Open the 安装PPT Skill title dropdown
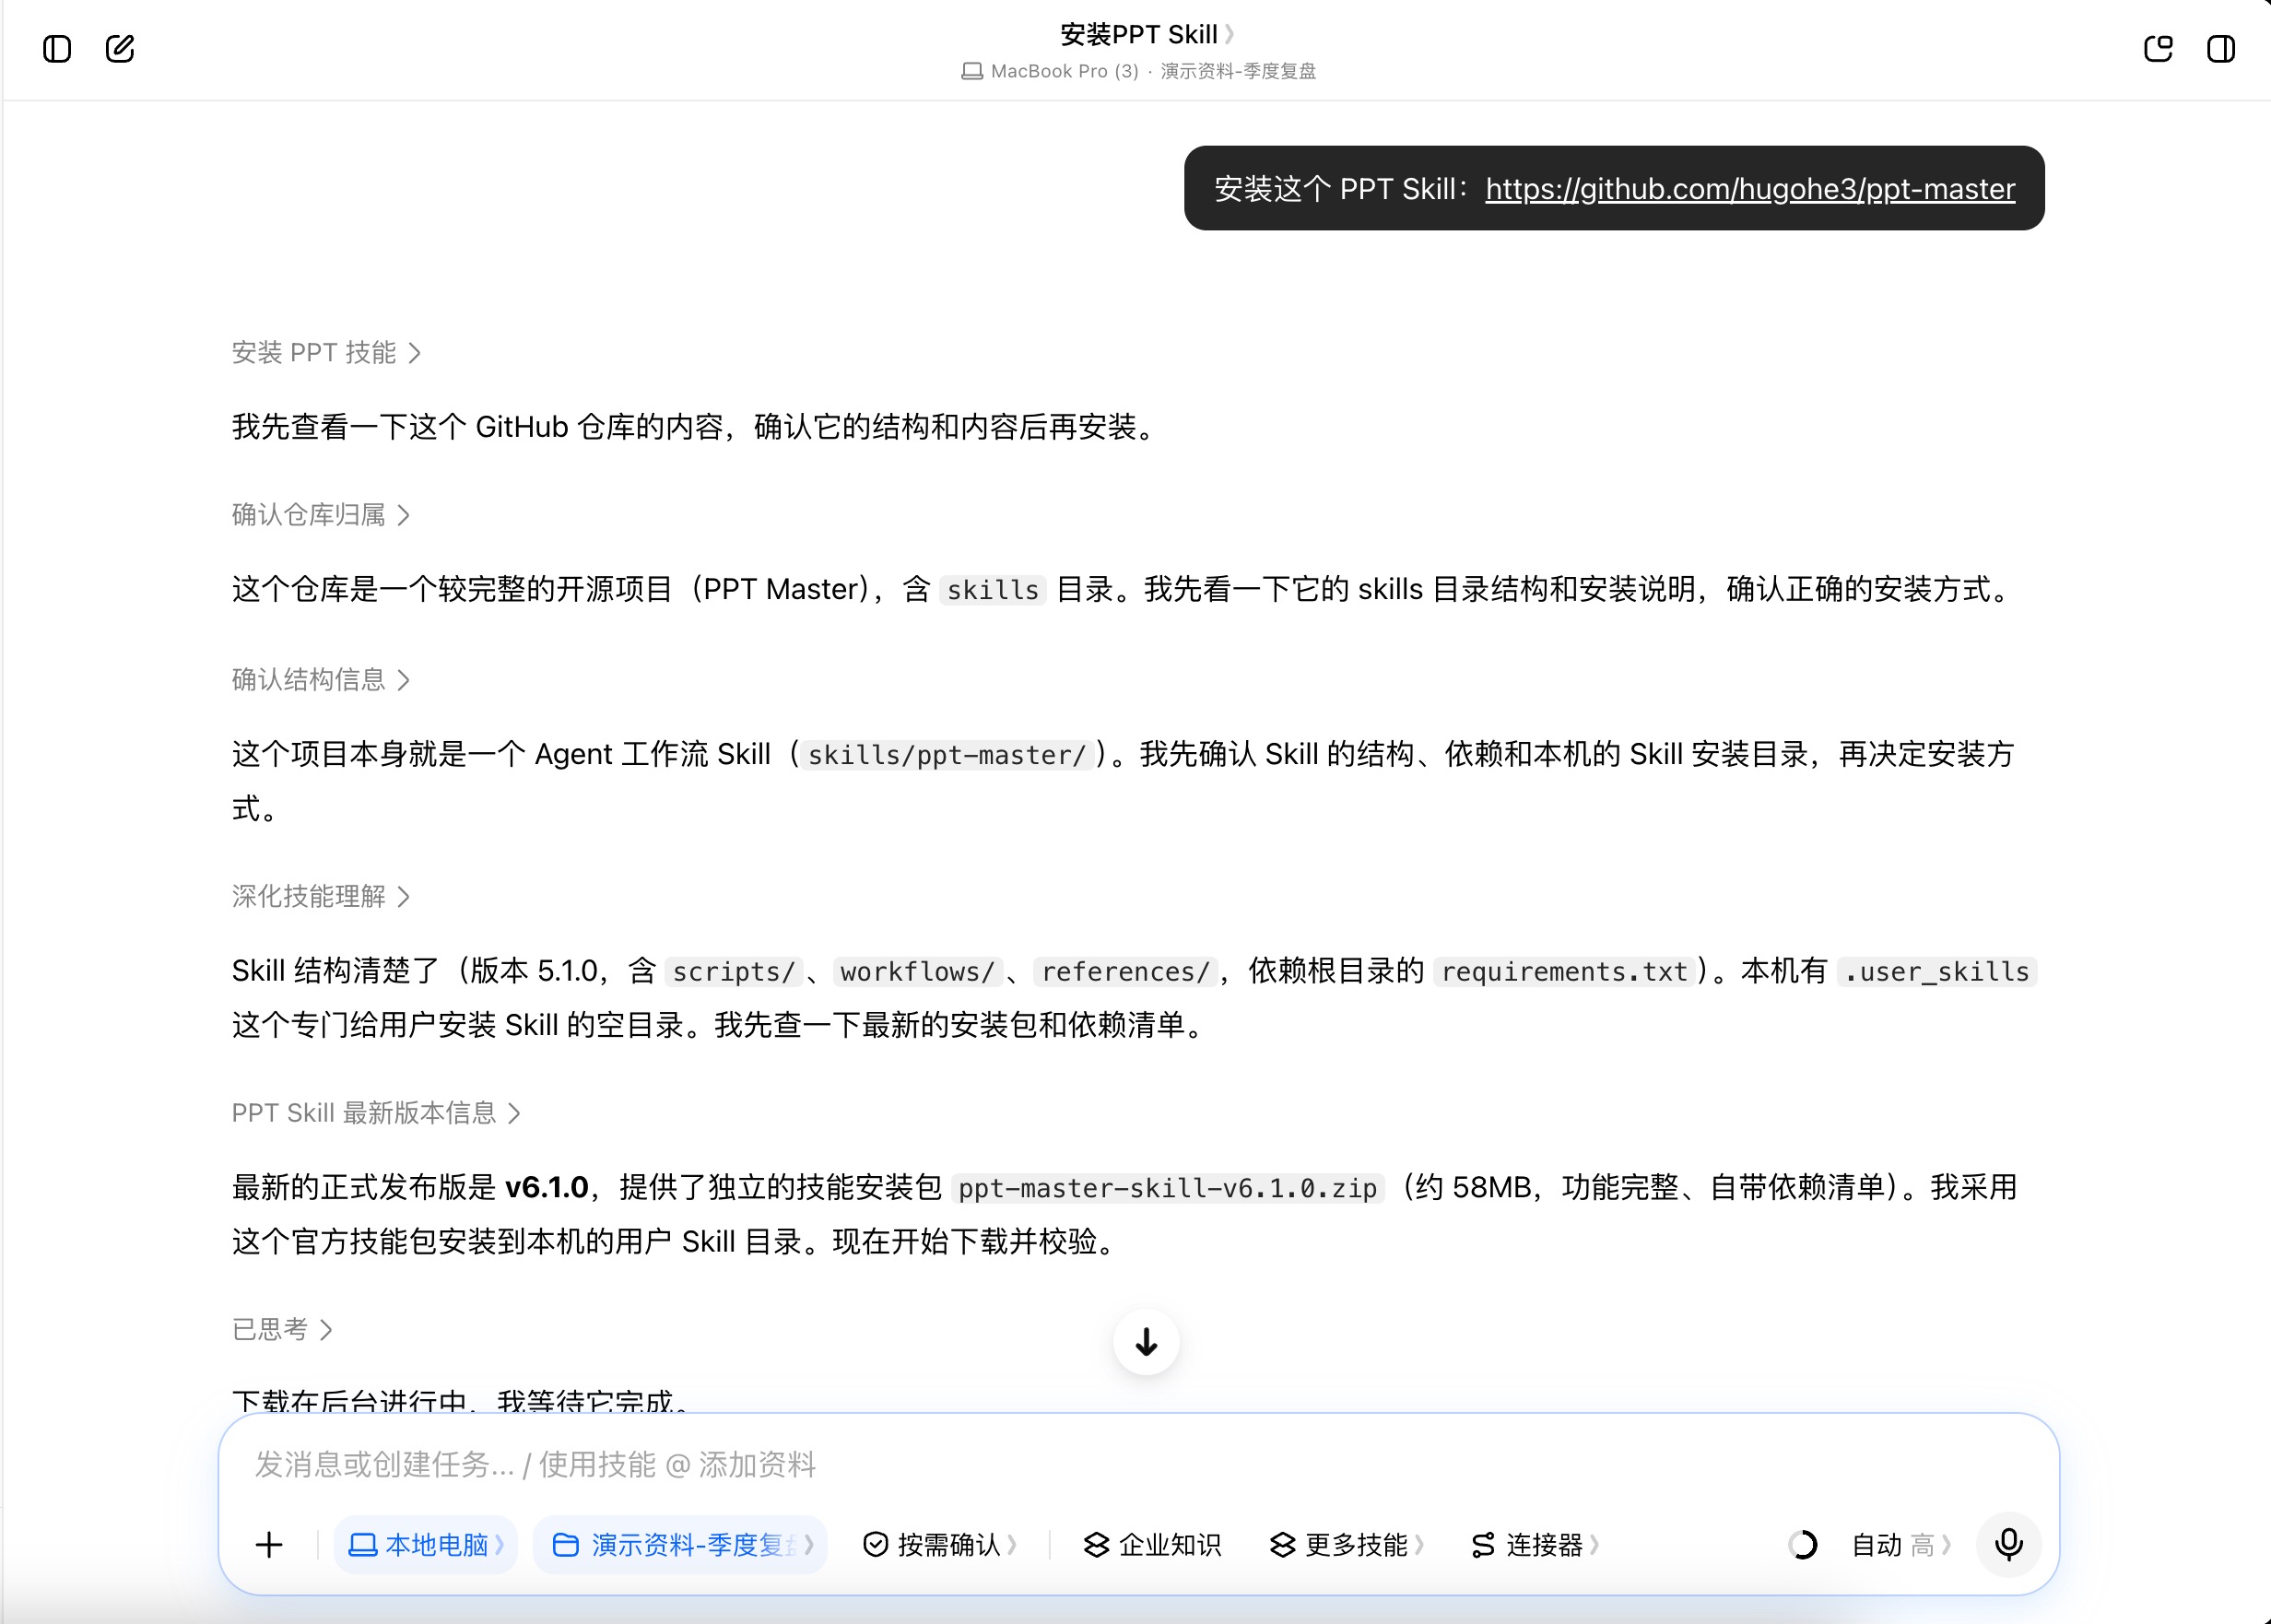Image resolution: width=2271 pixels, height=1624 pixels. tap(1147, 35)
